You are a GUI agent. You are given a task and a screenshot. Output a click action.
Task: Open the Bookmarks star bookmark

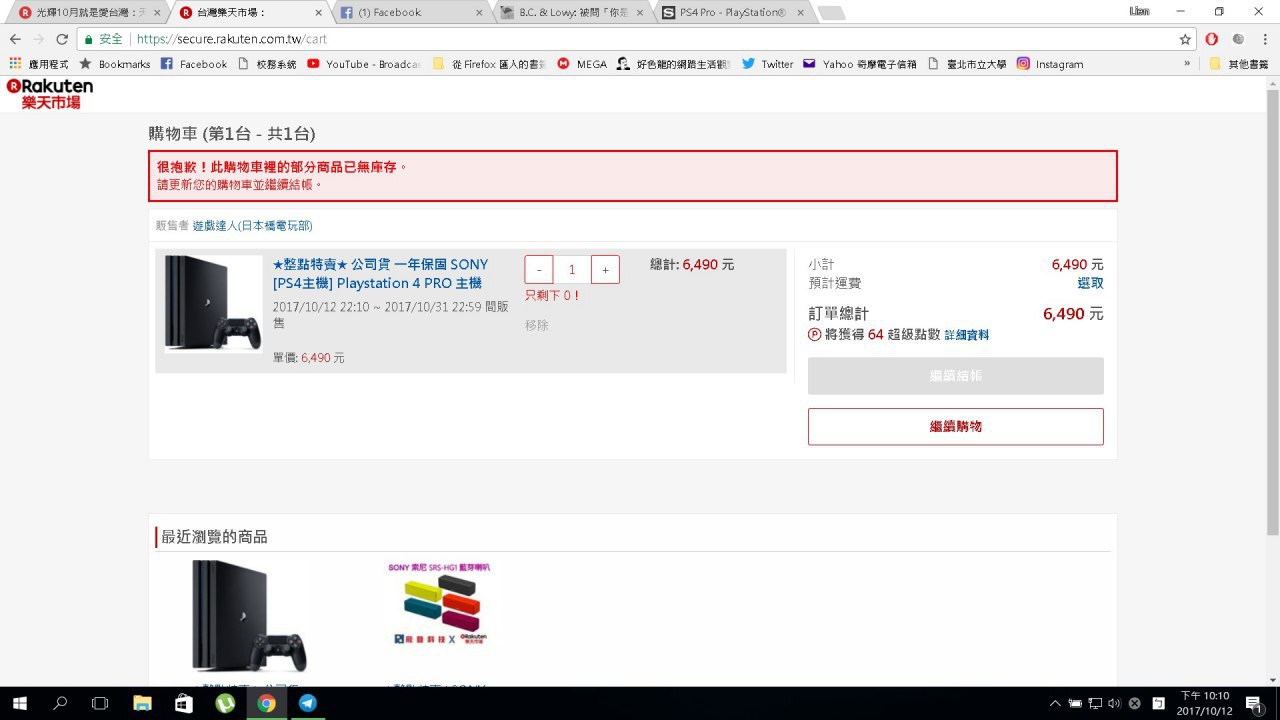click(114, 64)
